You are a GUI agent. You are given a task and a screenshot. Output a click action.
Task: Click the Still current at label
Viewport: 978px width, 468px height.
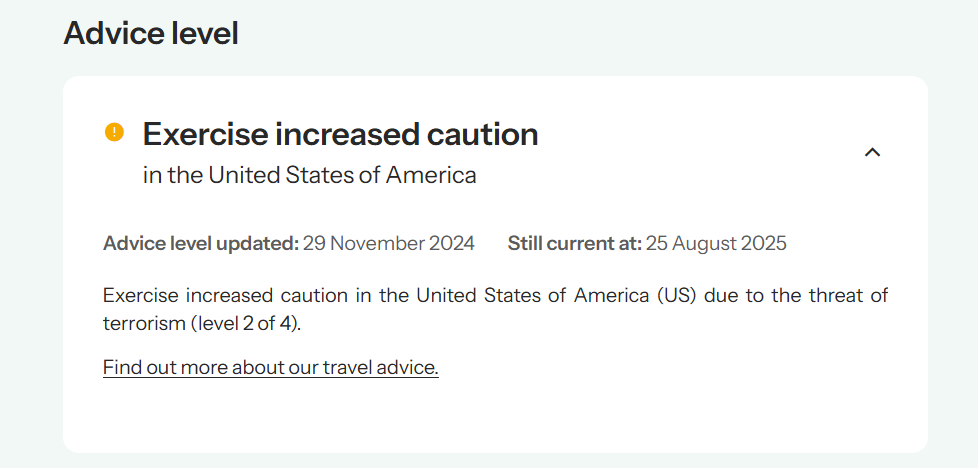(x=574, y=243)
